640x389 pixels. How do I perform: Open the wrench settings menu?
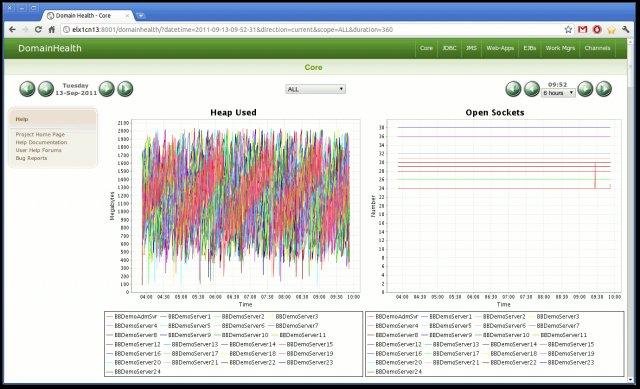tap(625, 29)
